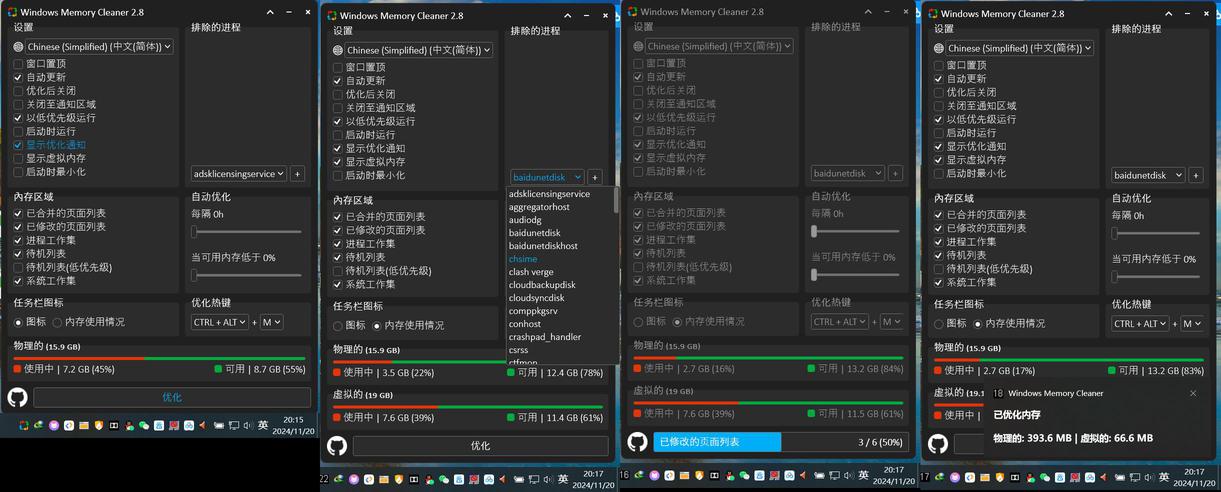
Task: Click IME 英 indicator in the 20:15 taskbar
Action: click(263, 425)
